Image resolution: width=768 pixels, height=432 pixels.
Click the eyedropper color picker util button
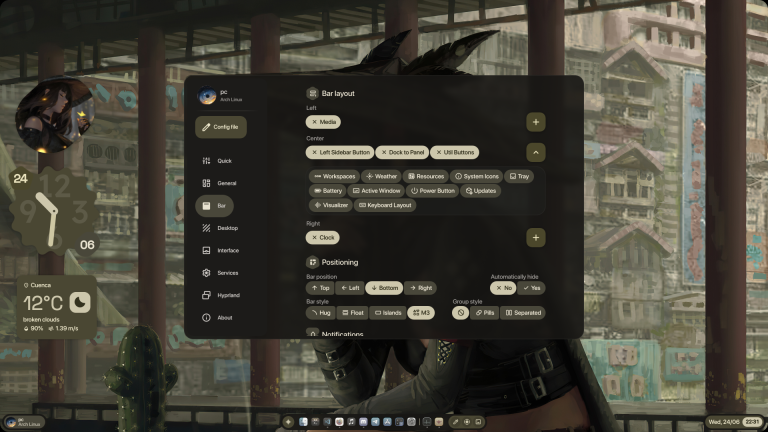tap(455, 422)
